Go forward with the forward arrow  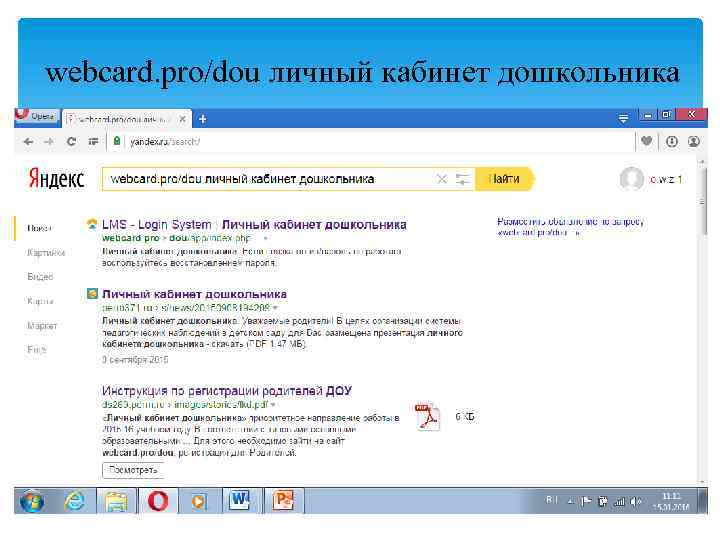(49, 142)
